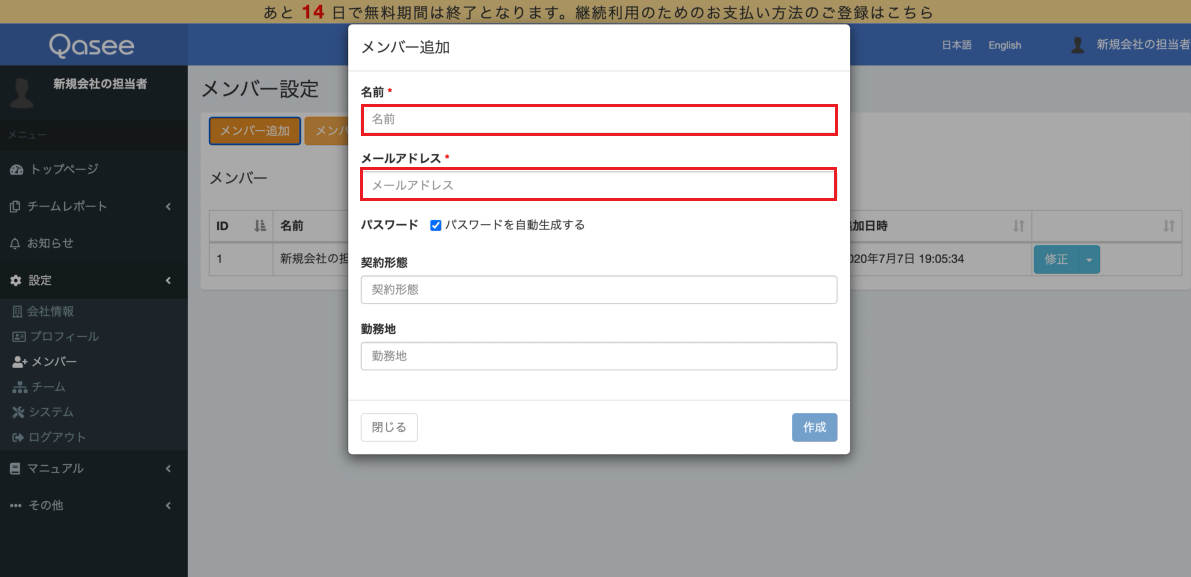Sort table by ID column icon

coord(261,226)
